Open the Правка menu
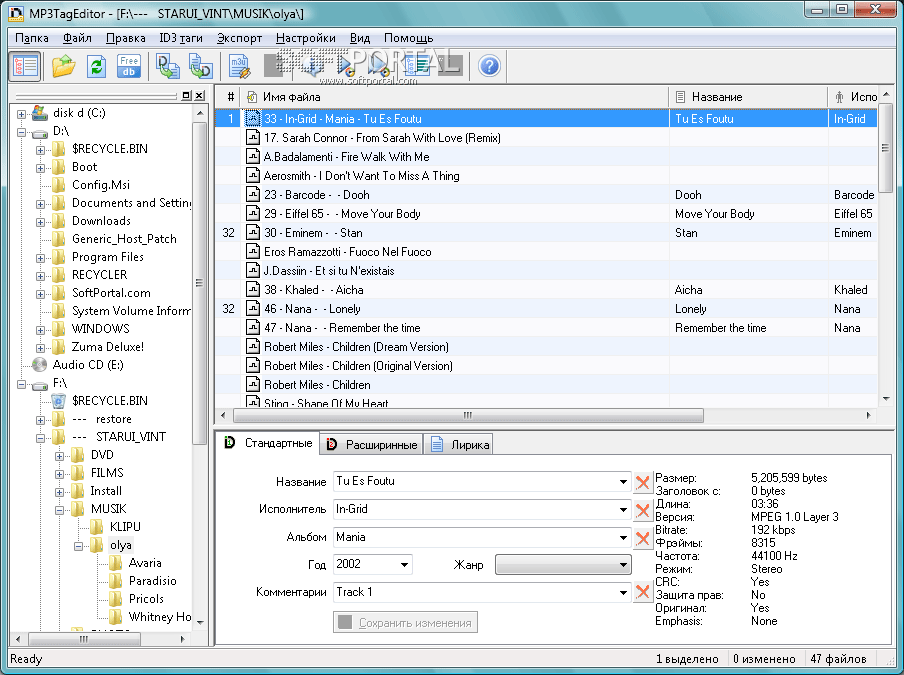This screenshot has height=675, width=904. tap(125, 38)
